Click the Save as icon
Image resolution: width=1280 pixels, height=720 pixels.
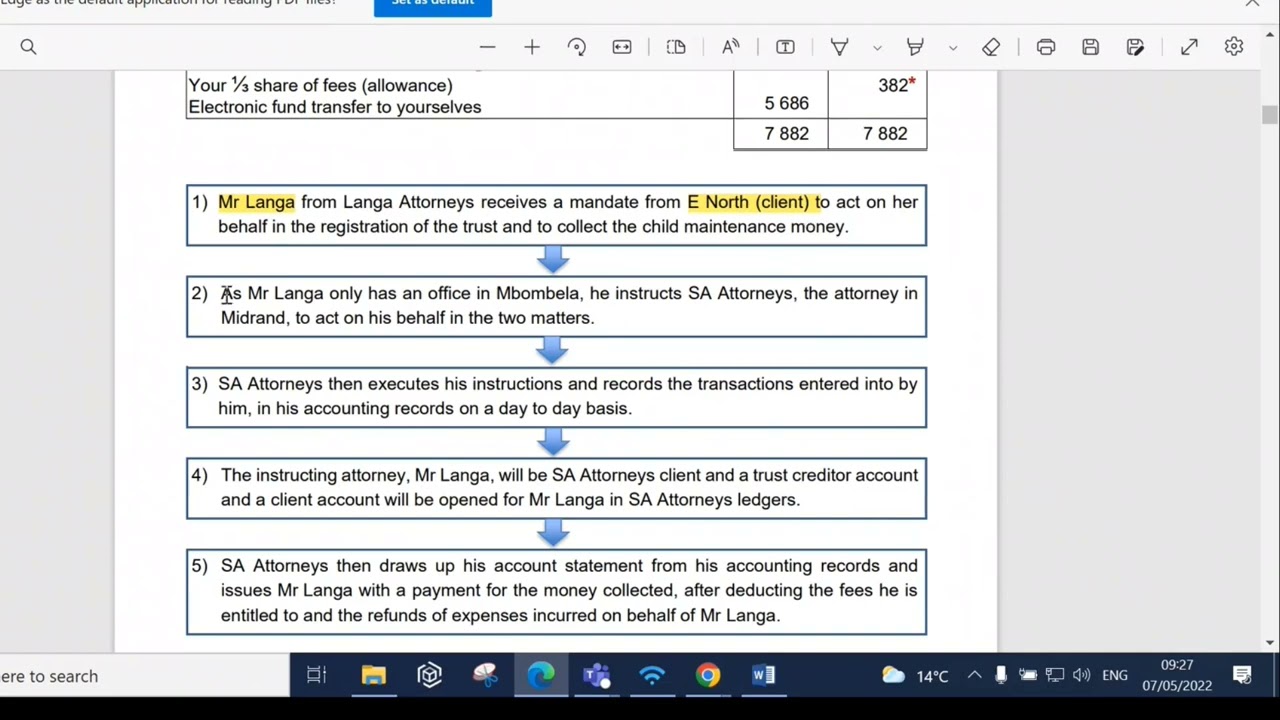(1135, 47)
